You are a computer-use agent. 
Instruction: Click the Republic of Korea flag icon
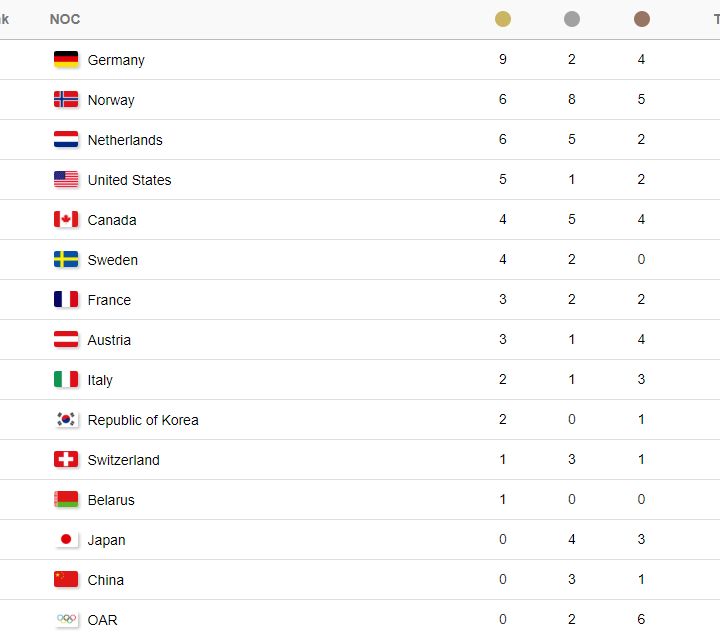(x=66, y=419)
